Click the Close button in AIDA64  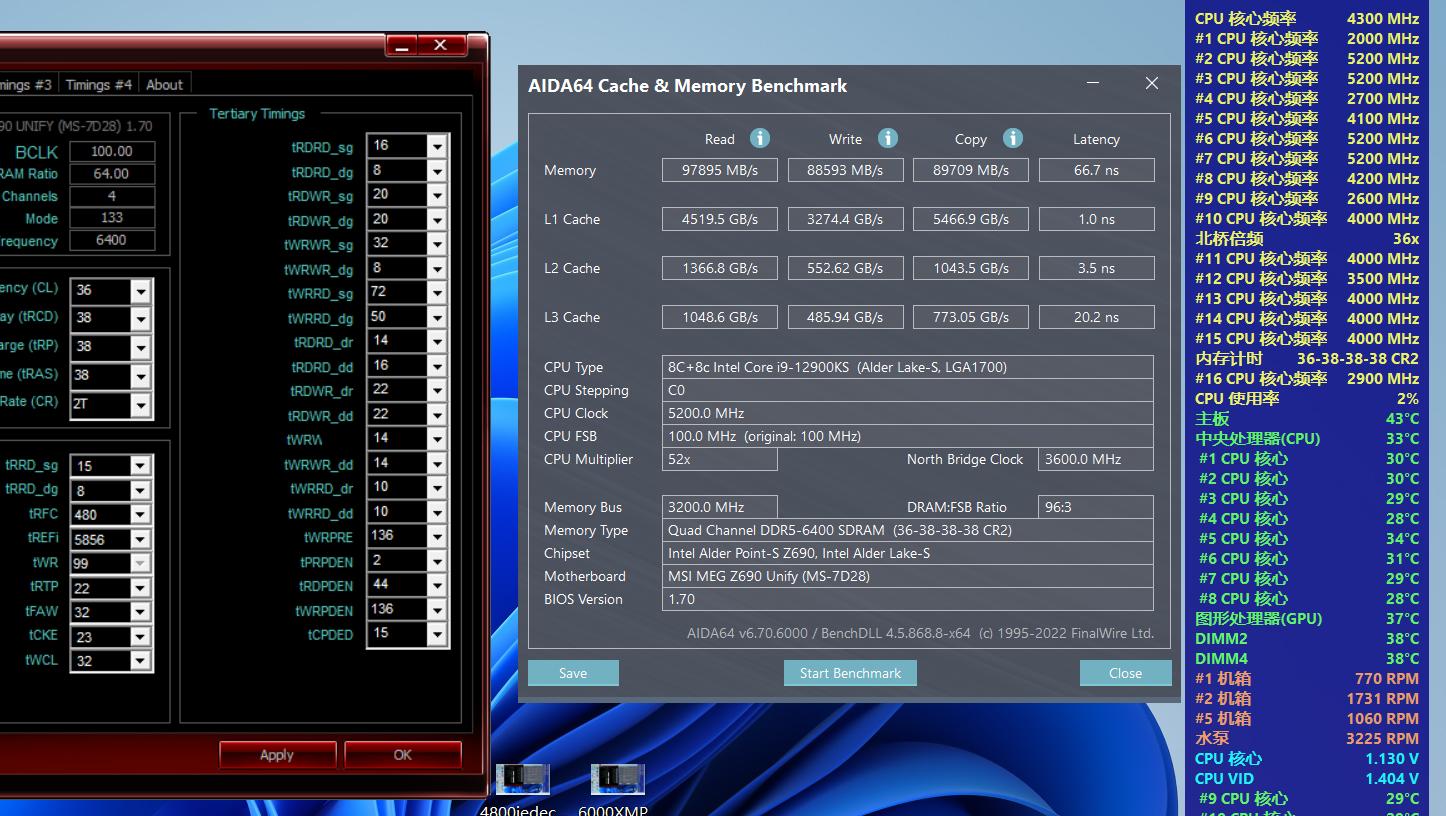pos(1125,673)
